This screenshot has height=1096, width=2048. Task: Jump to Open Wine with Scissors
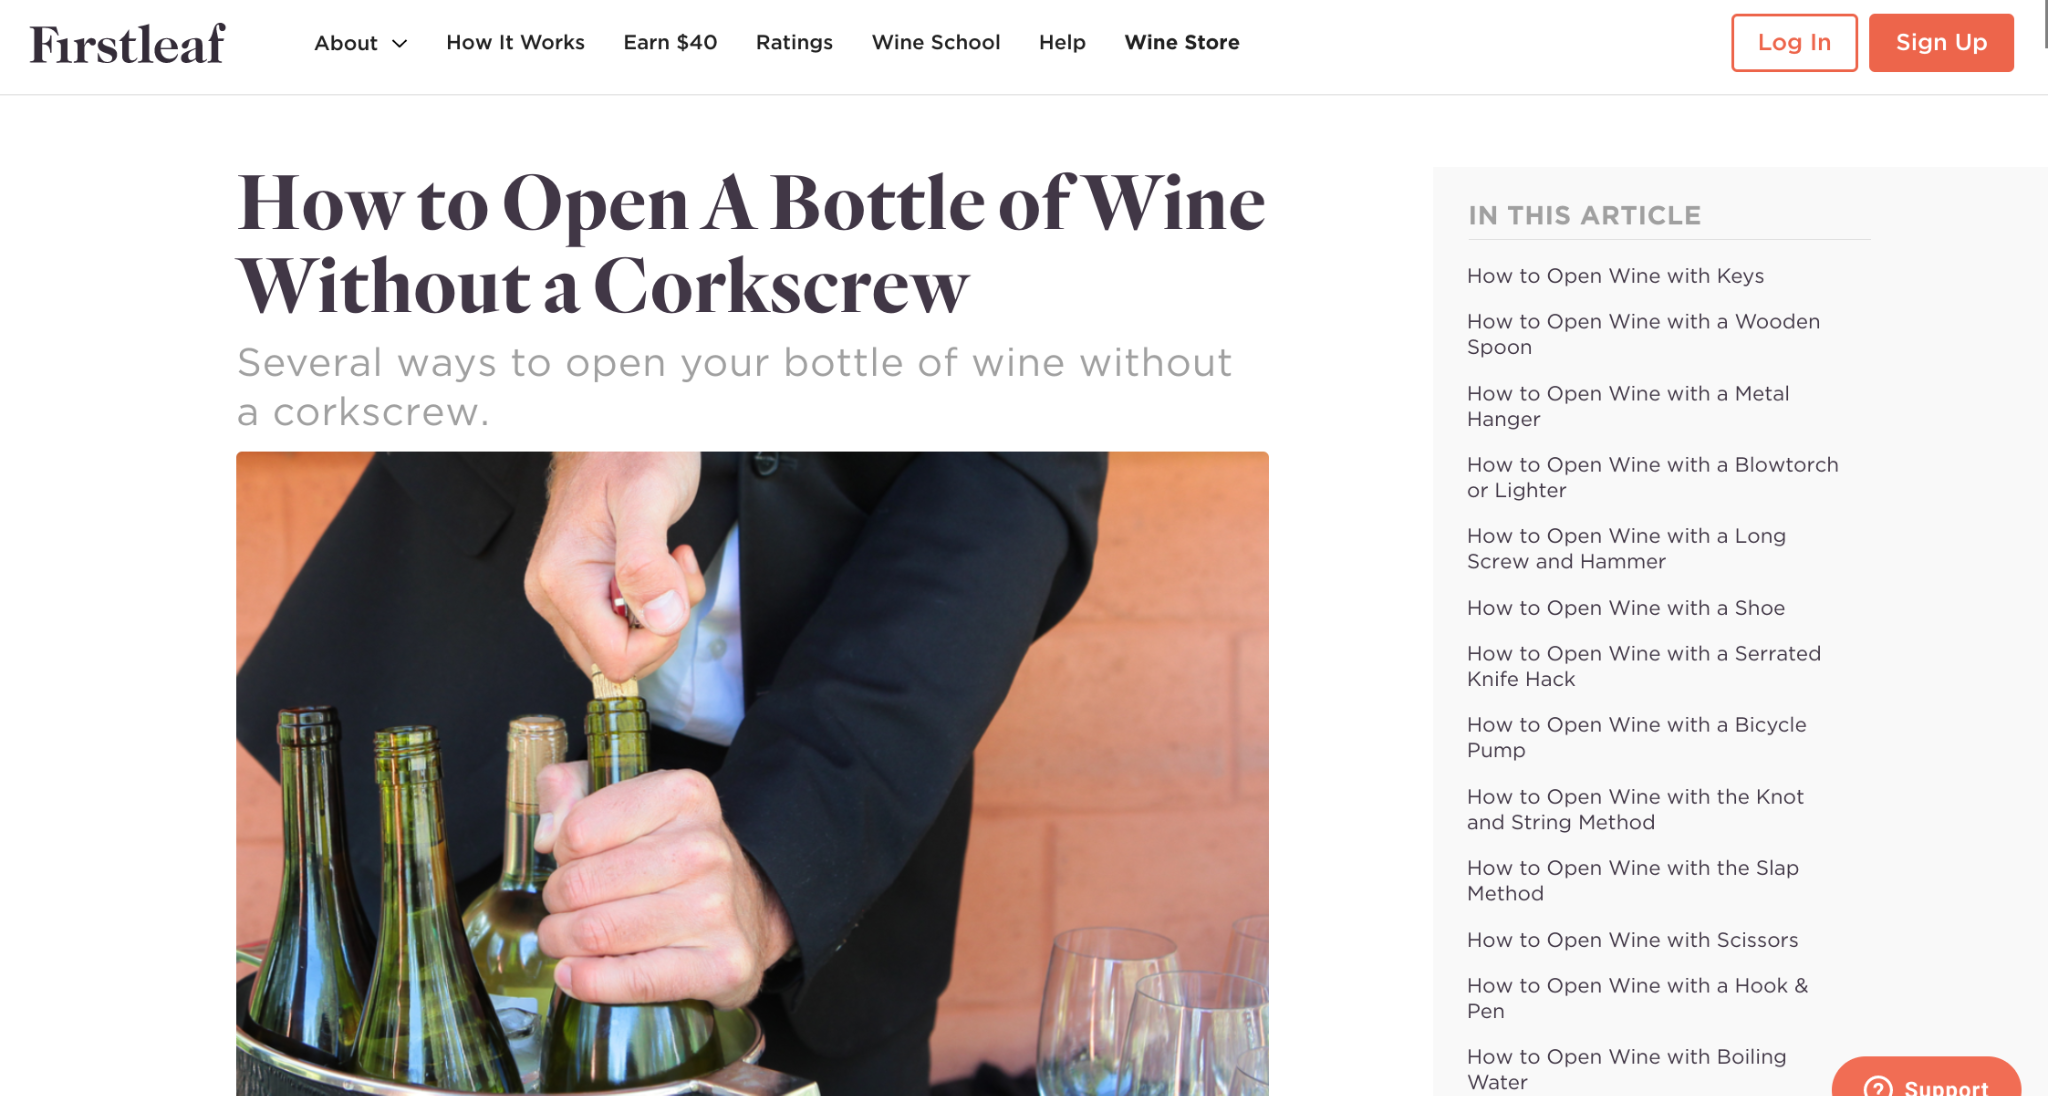(1632, 940)
